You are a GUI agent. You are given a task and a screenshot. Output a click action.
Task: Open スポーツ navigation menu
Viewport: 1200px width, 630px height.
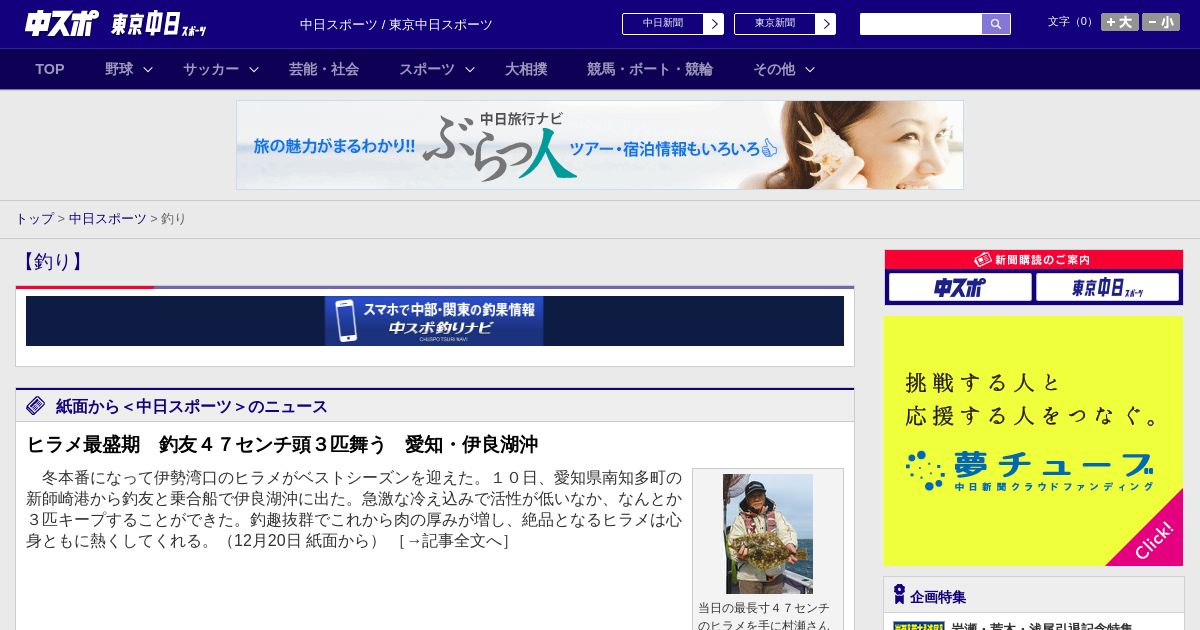click(427, 69)
